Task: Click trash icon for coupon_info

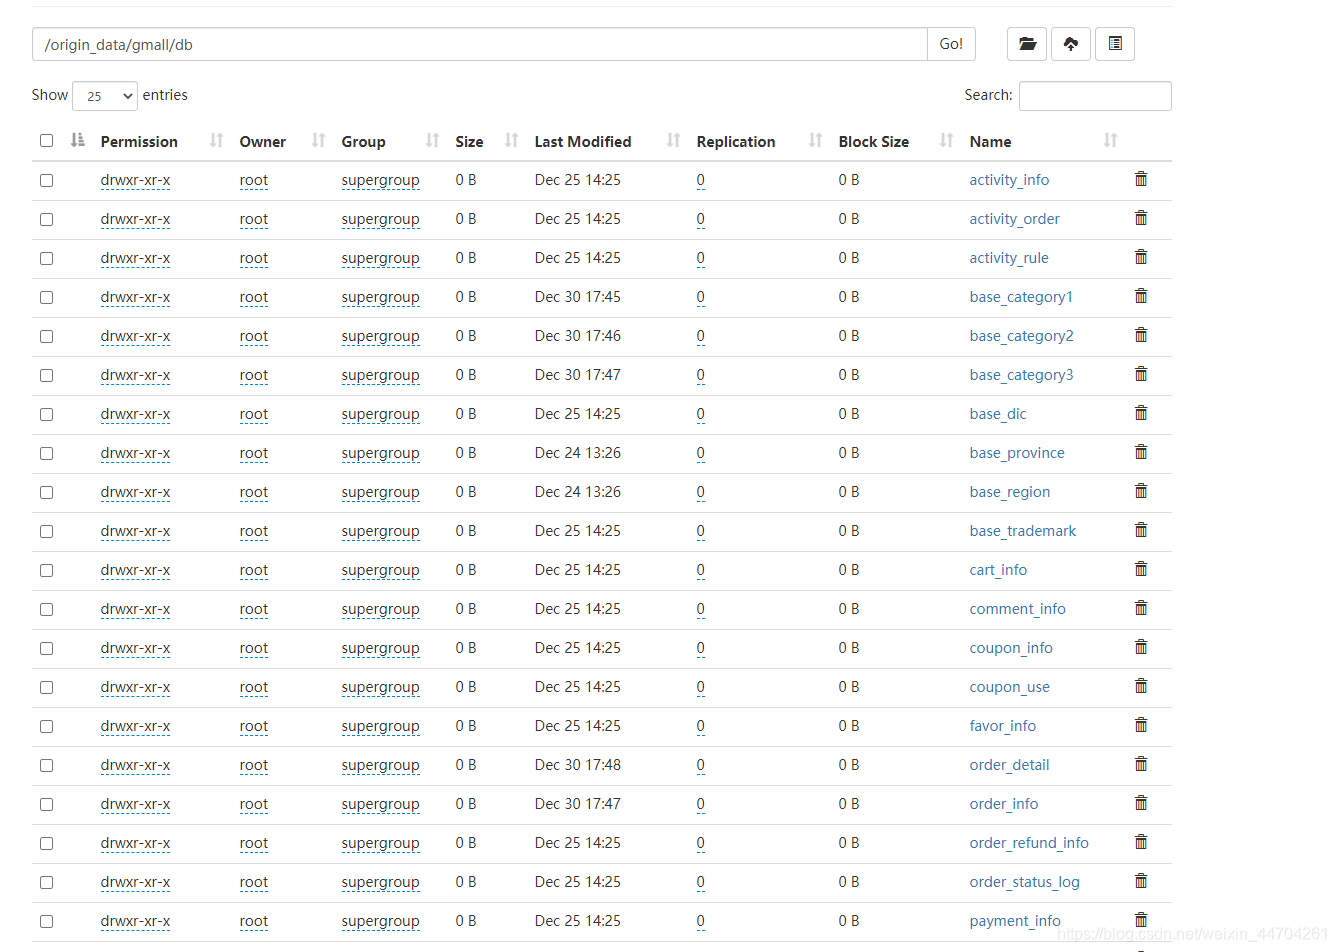Action: 1141,647
